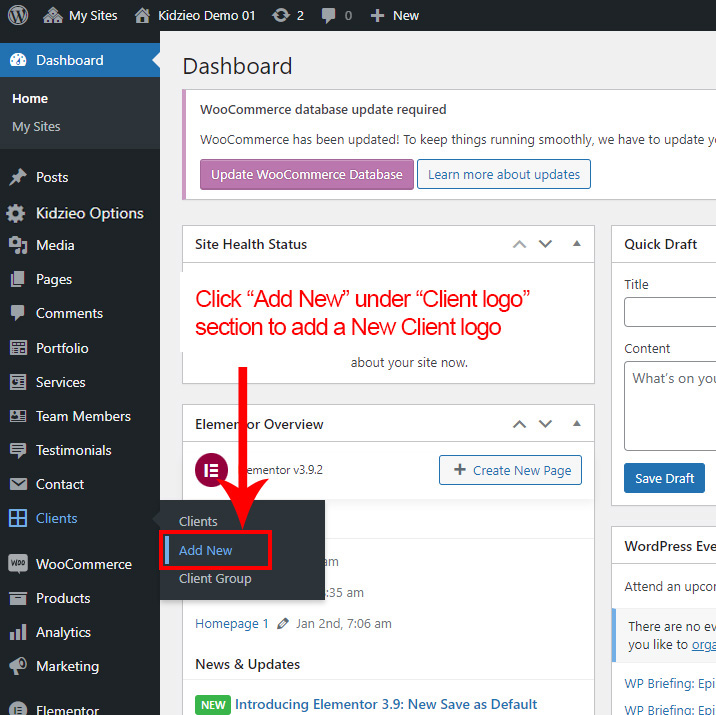Click Update WooCommerce Database button
Viewport: 716px width, 715px height.
306,174
